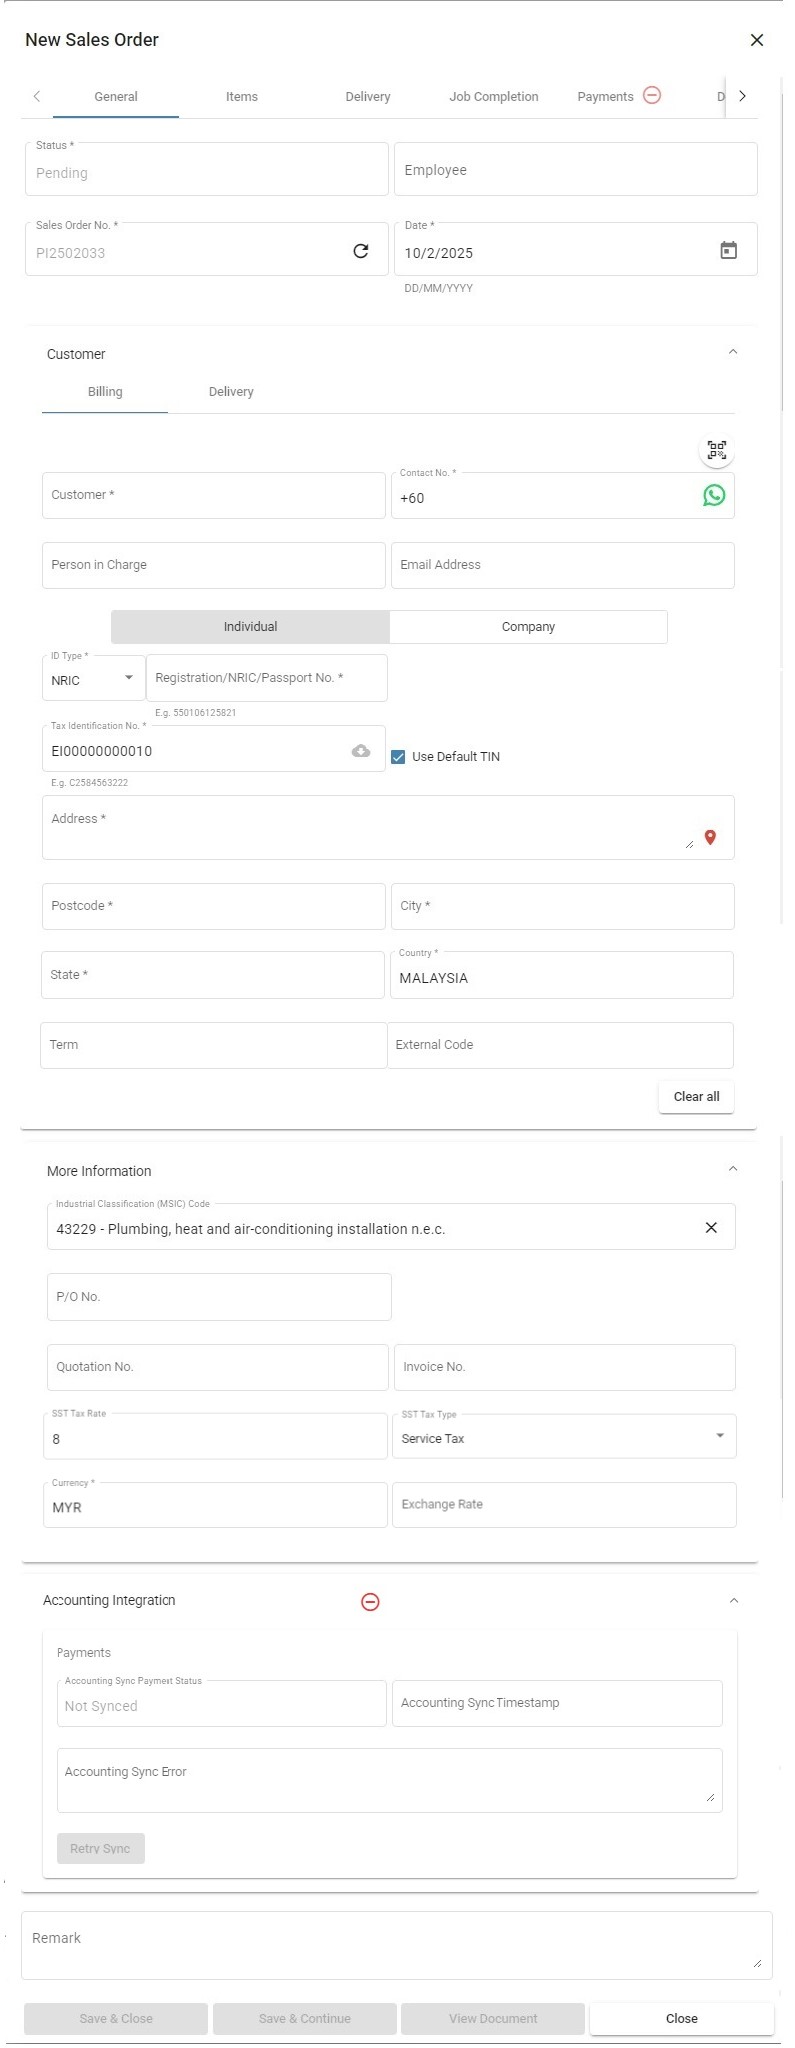
Task: Clear the MSIC Code with X icon
Action: click(711, 1227)
